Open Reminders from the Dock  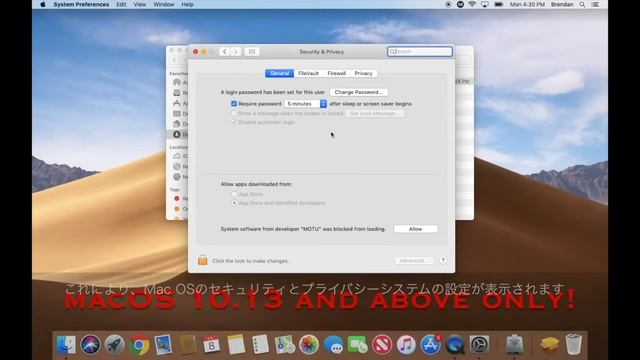pos(260,345)
